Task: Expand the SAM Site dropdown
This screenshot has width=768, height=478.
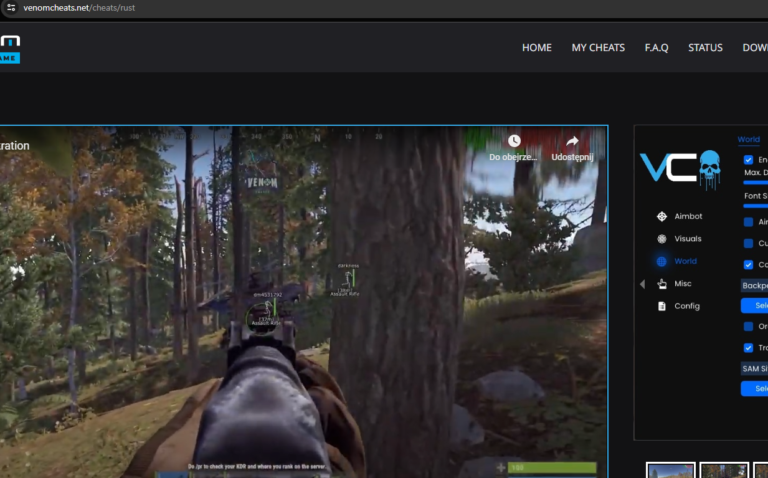Action: 754,368
